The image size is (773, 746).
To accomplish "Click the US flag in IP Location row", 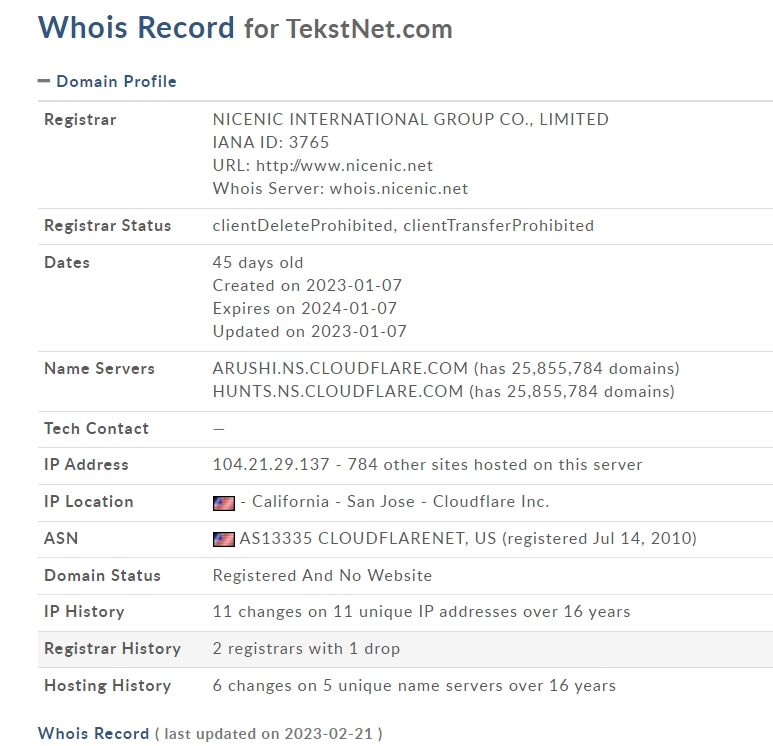I will 224,503.
